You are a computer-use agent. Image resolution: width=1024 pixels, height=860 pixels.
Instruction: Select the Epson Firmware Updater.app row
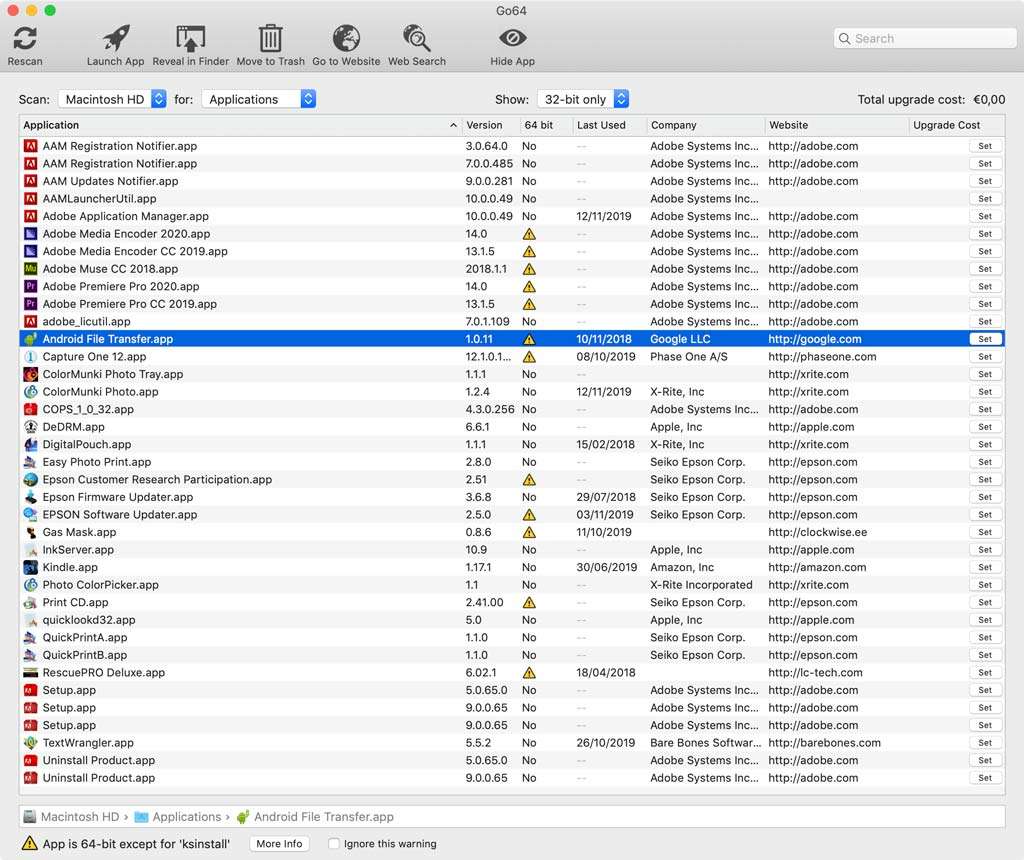coord(512,497)
